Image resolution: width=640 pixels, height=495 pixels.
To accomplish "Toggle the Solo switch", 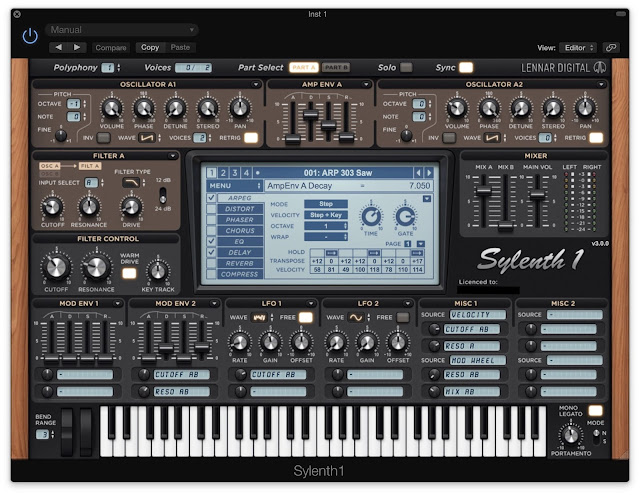I will point(406,67).
